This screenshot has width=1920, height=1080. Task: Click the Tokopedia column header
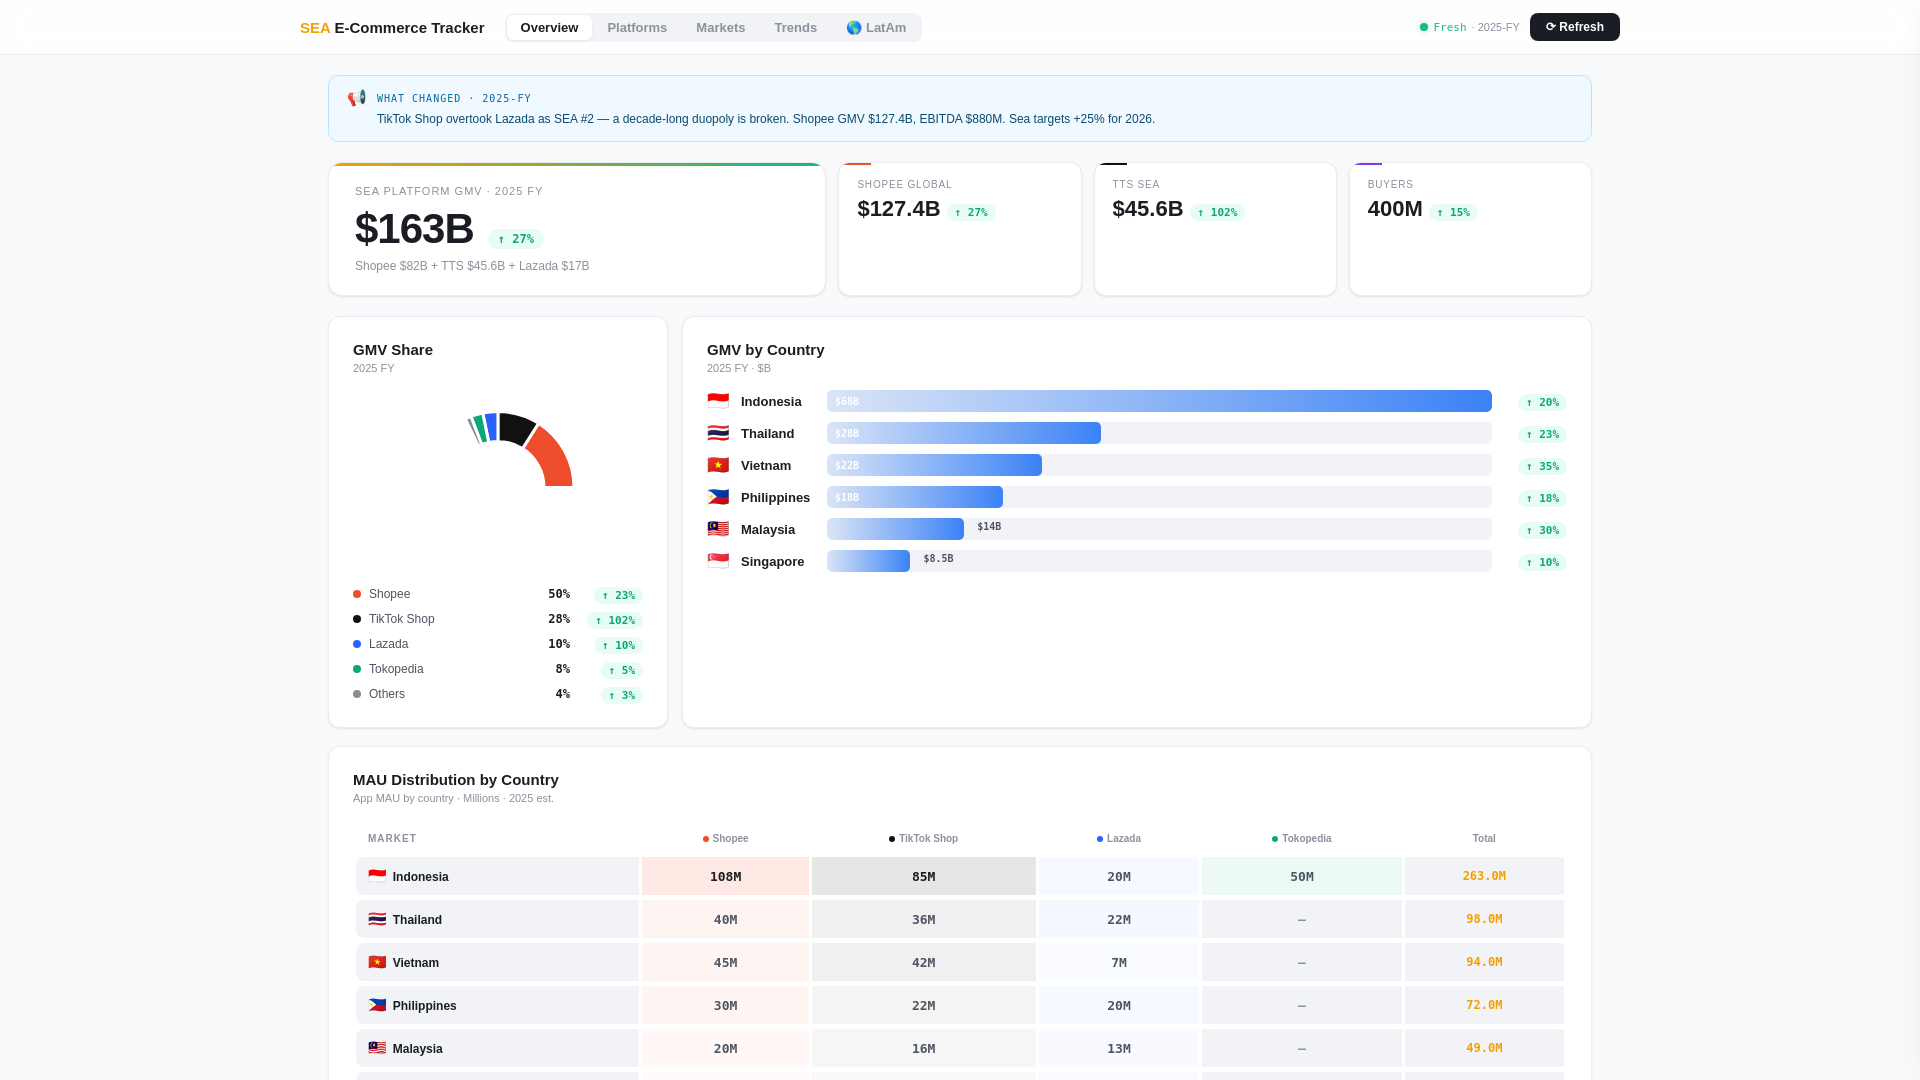coord(1301,839)
